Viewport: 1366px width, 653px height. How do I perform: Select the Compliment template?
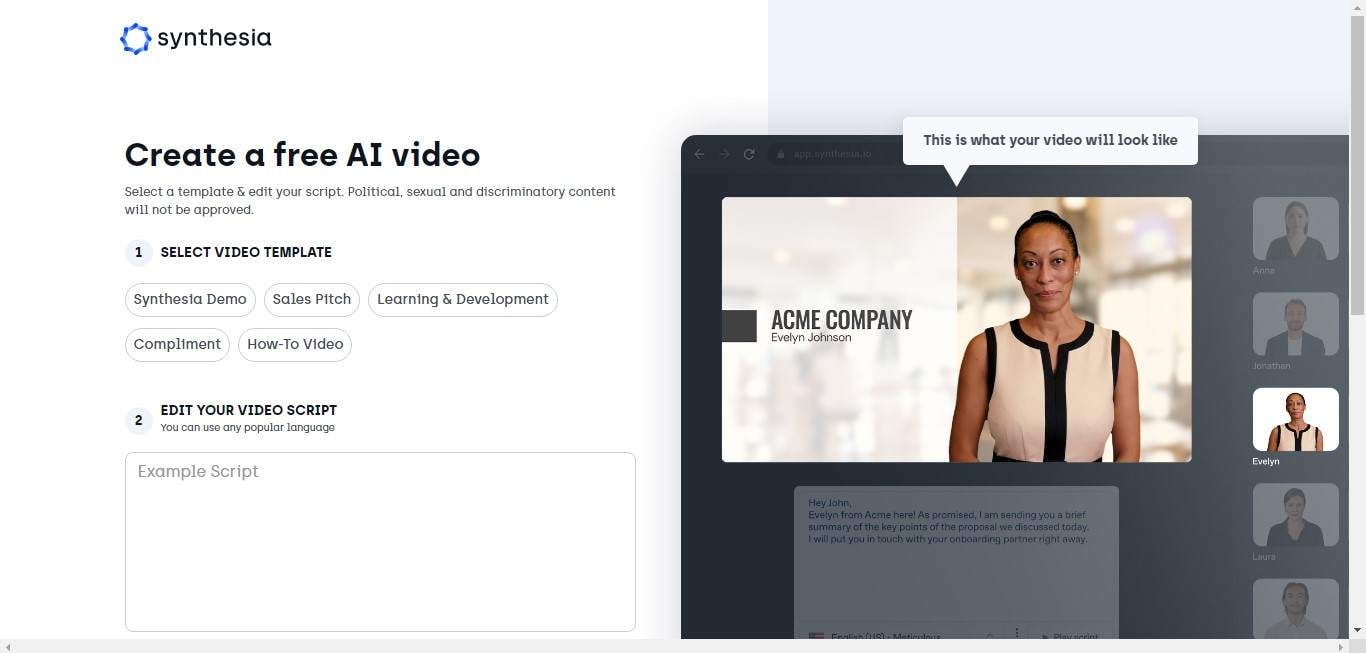pyautogui.click(x=177, y=344)
